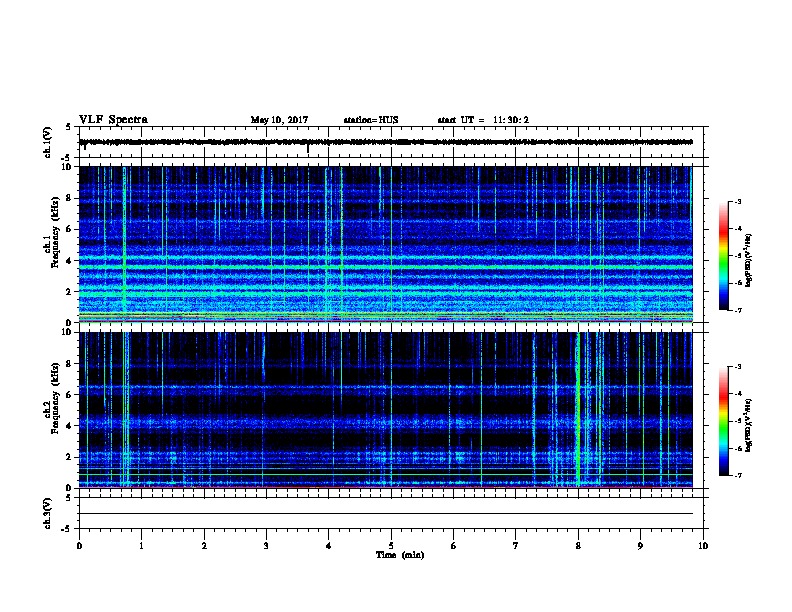Click the "8" kHz tick of ch.2 spectrogram
The height and width of the screenshot is (612, 792).
[69, 364]
